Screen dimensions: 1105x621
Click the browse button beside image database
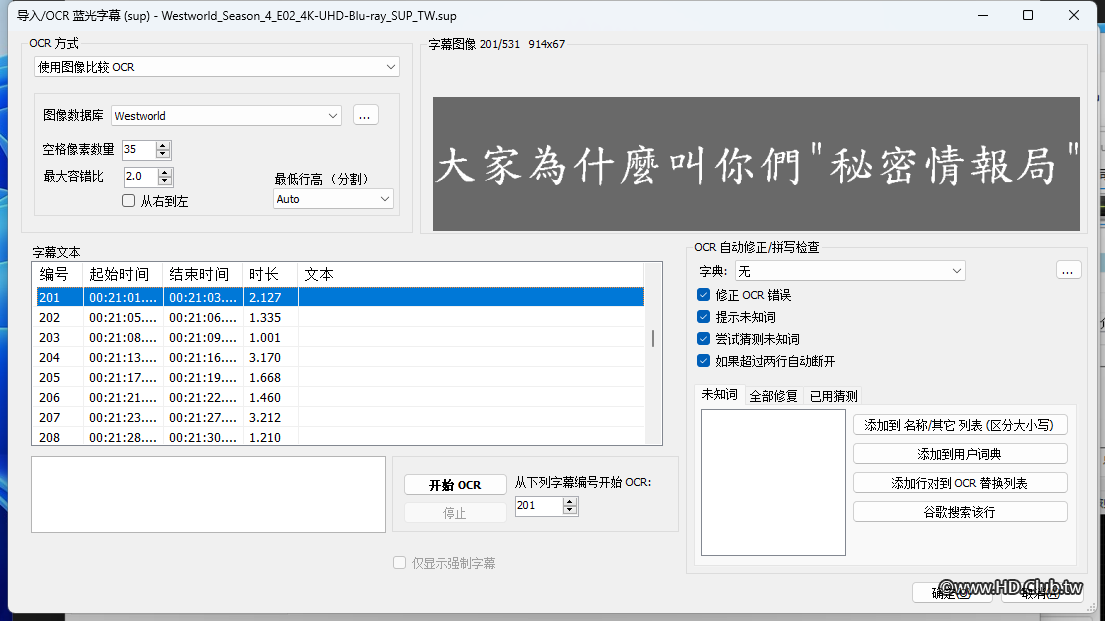(365, 116)
